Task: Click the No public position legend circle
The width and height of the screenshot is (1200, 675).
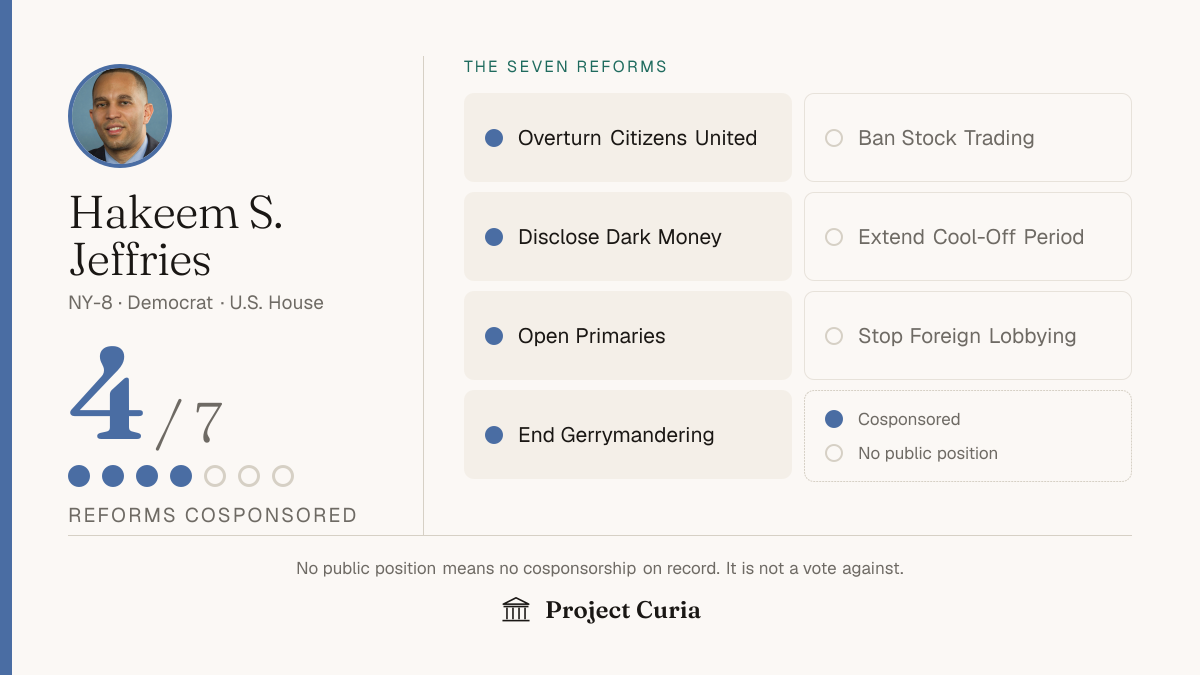Action: [834, 453]
